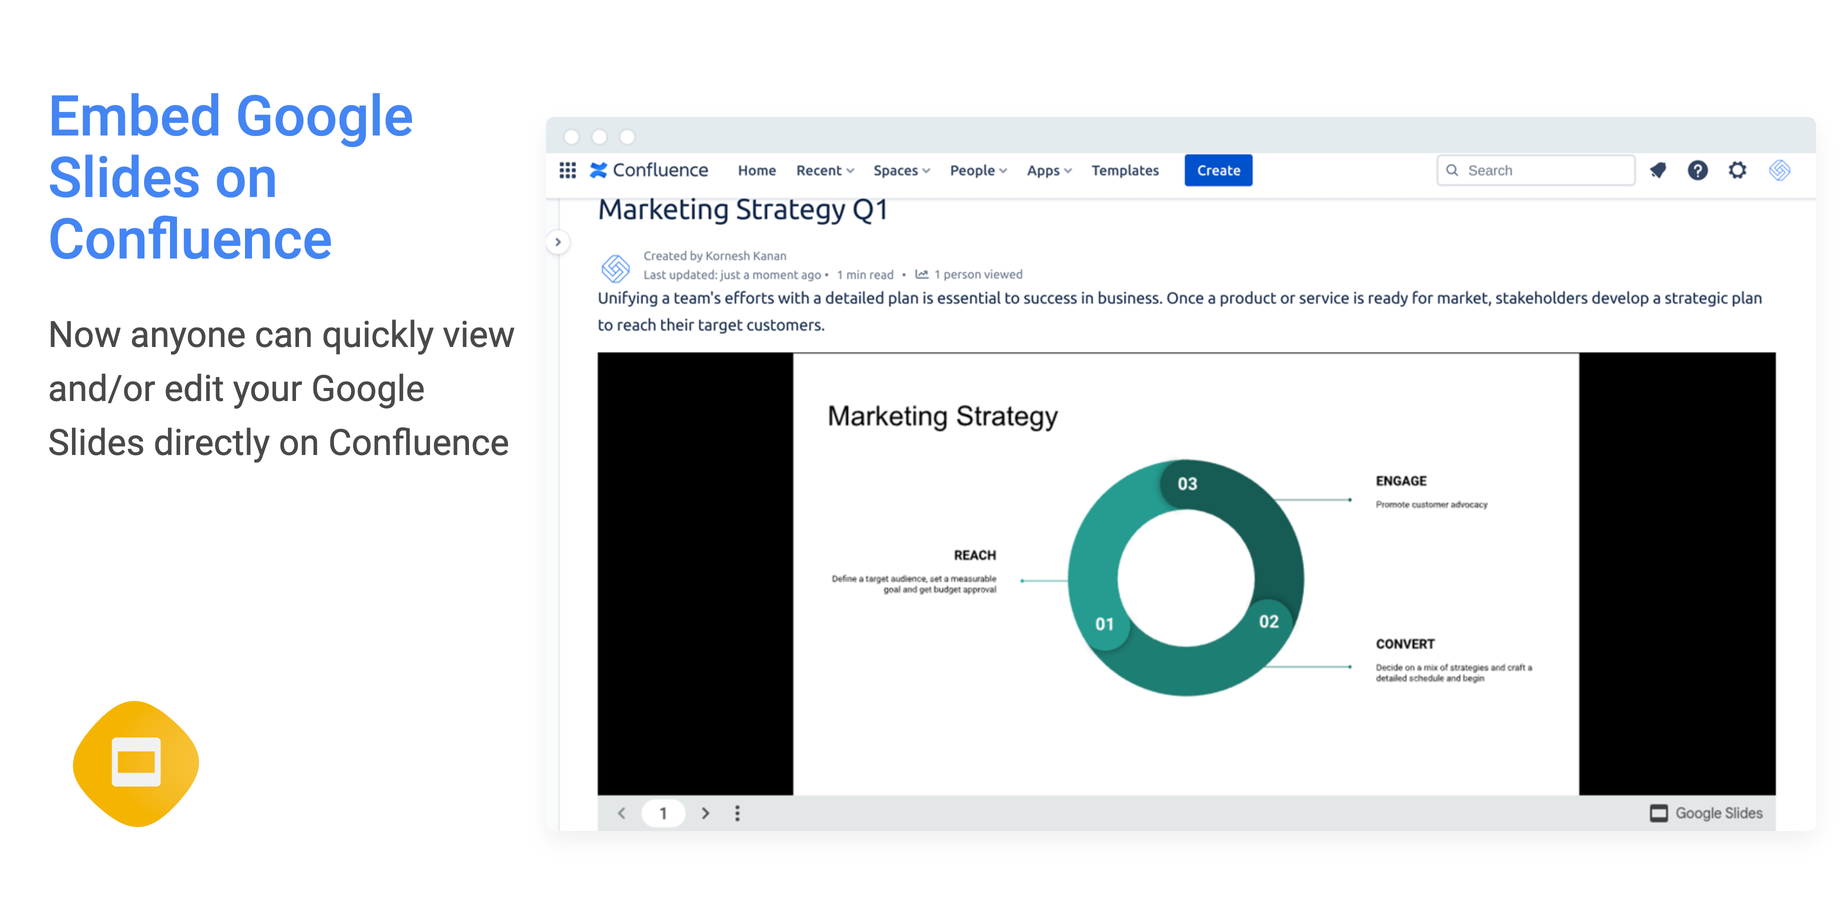
Task: Expand the Apps dropdown
Action: coord(1049,171)
